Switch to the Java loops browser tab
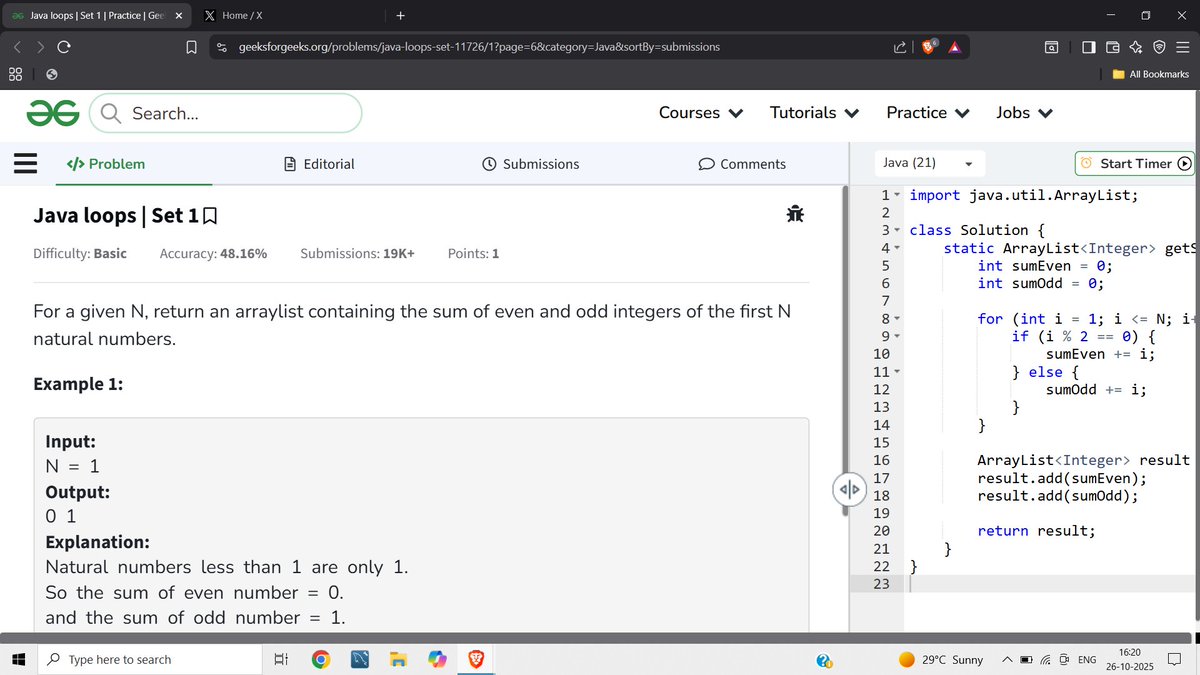The height and width of the screenshot is (675, 1200). coord(94,15)
